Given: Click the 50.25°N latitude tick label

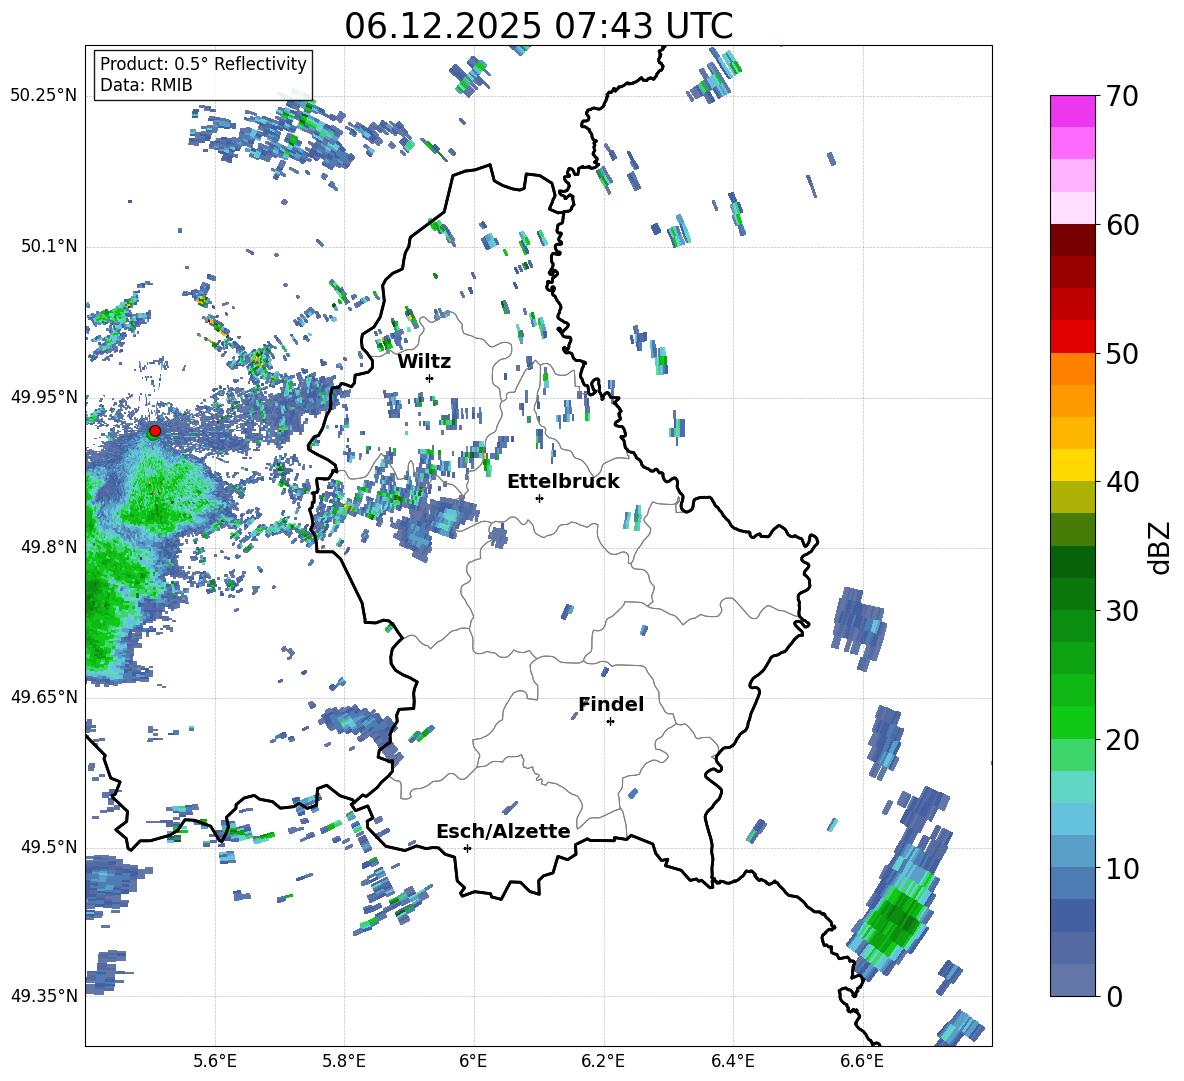Looking at the screenshot, I should tap(44, 96).
